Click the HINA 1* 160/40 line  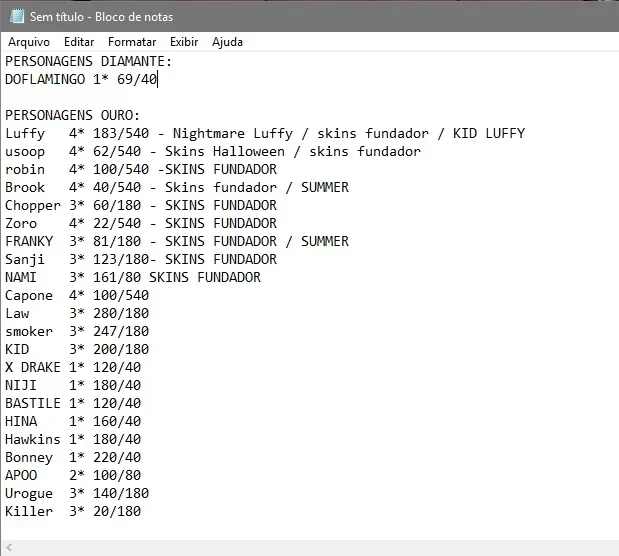point(73,421)
